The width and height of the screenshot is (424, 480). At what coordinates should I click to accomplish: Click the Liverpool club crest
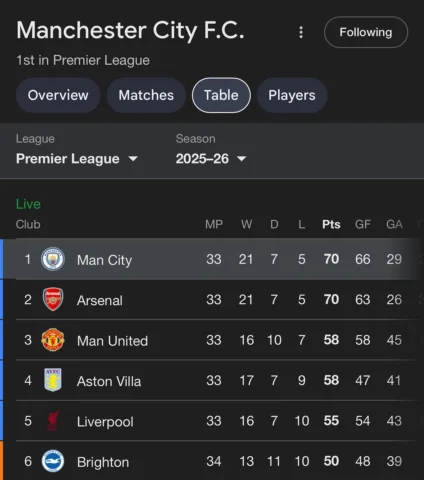pyautogui.click(x=53, y=421)
